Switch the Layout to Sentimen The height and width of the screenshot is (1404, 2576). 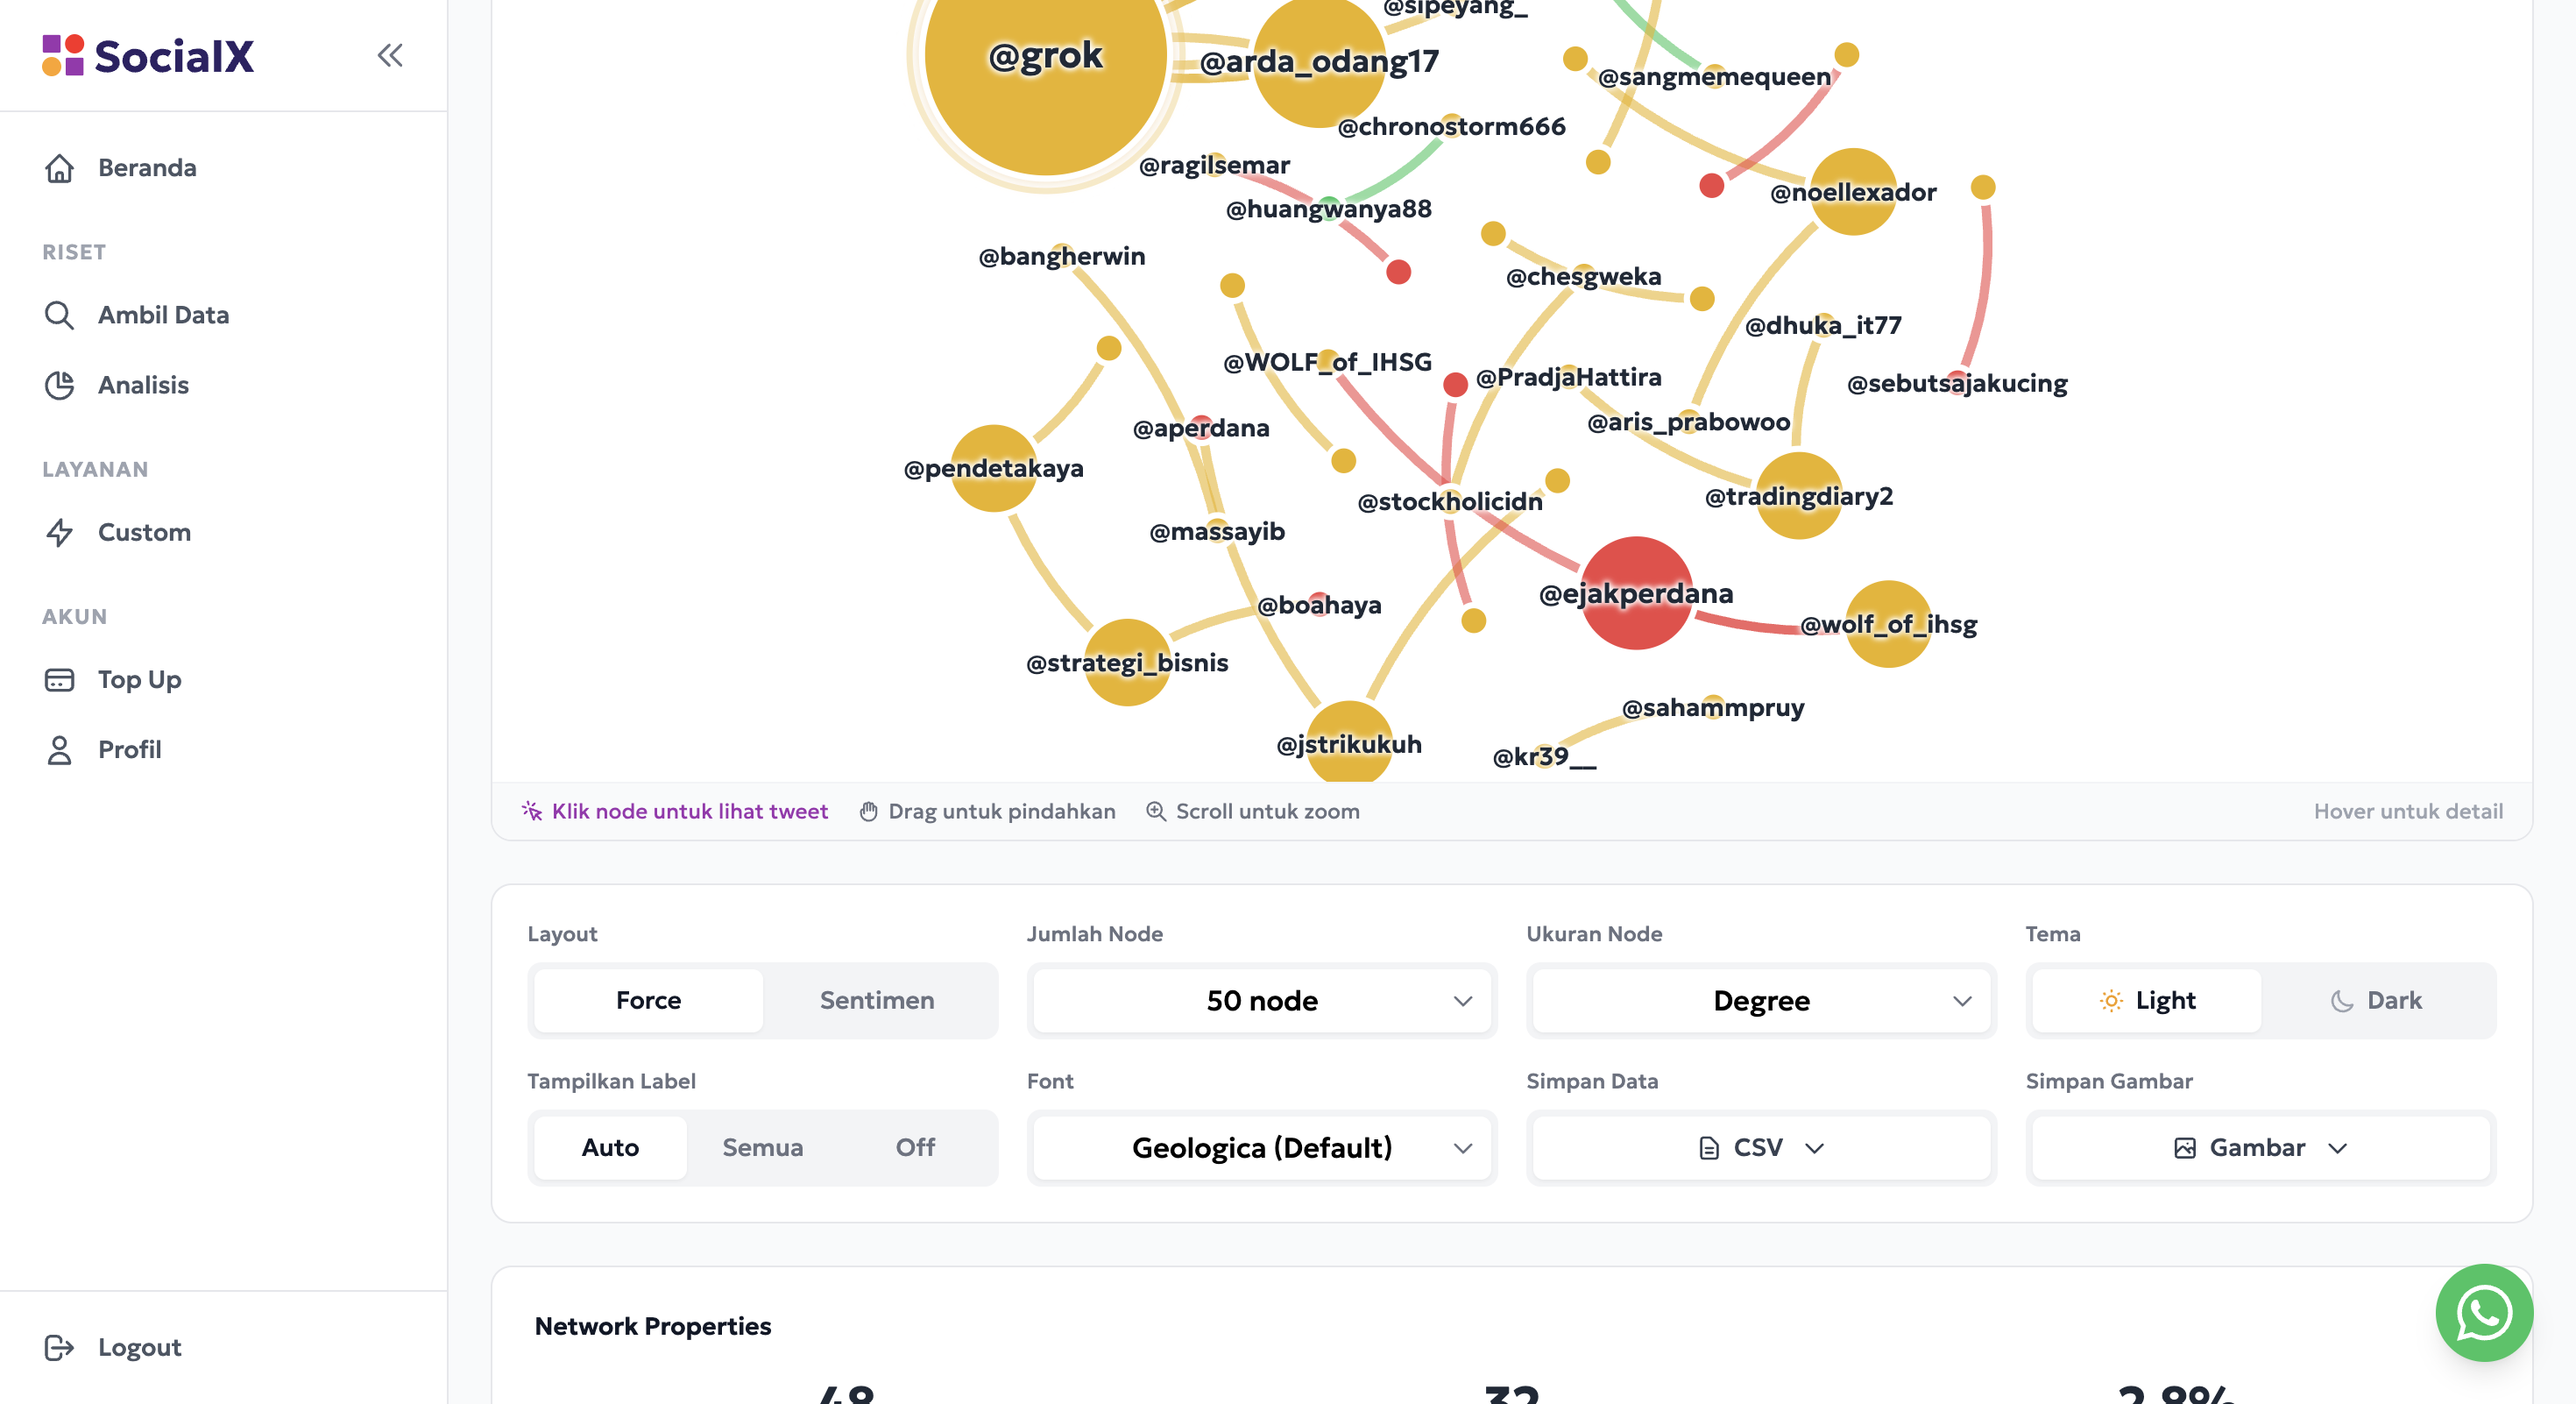tap(877, 1000)
